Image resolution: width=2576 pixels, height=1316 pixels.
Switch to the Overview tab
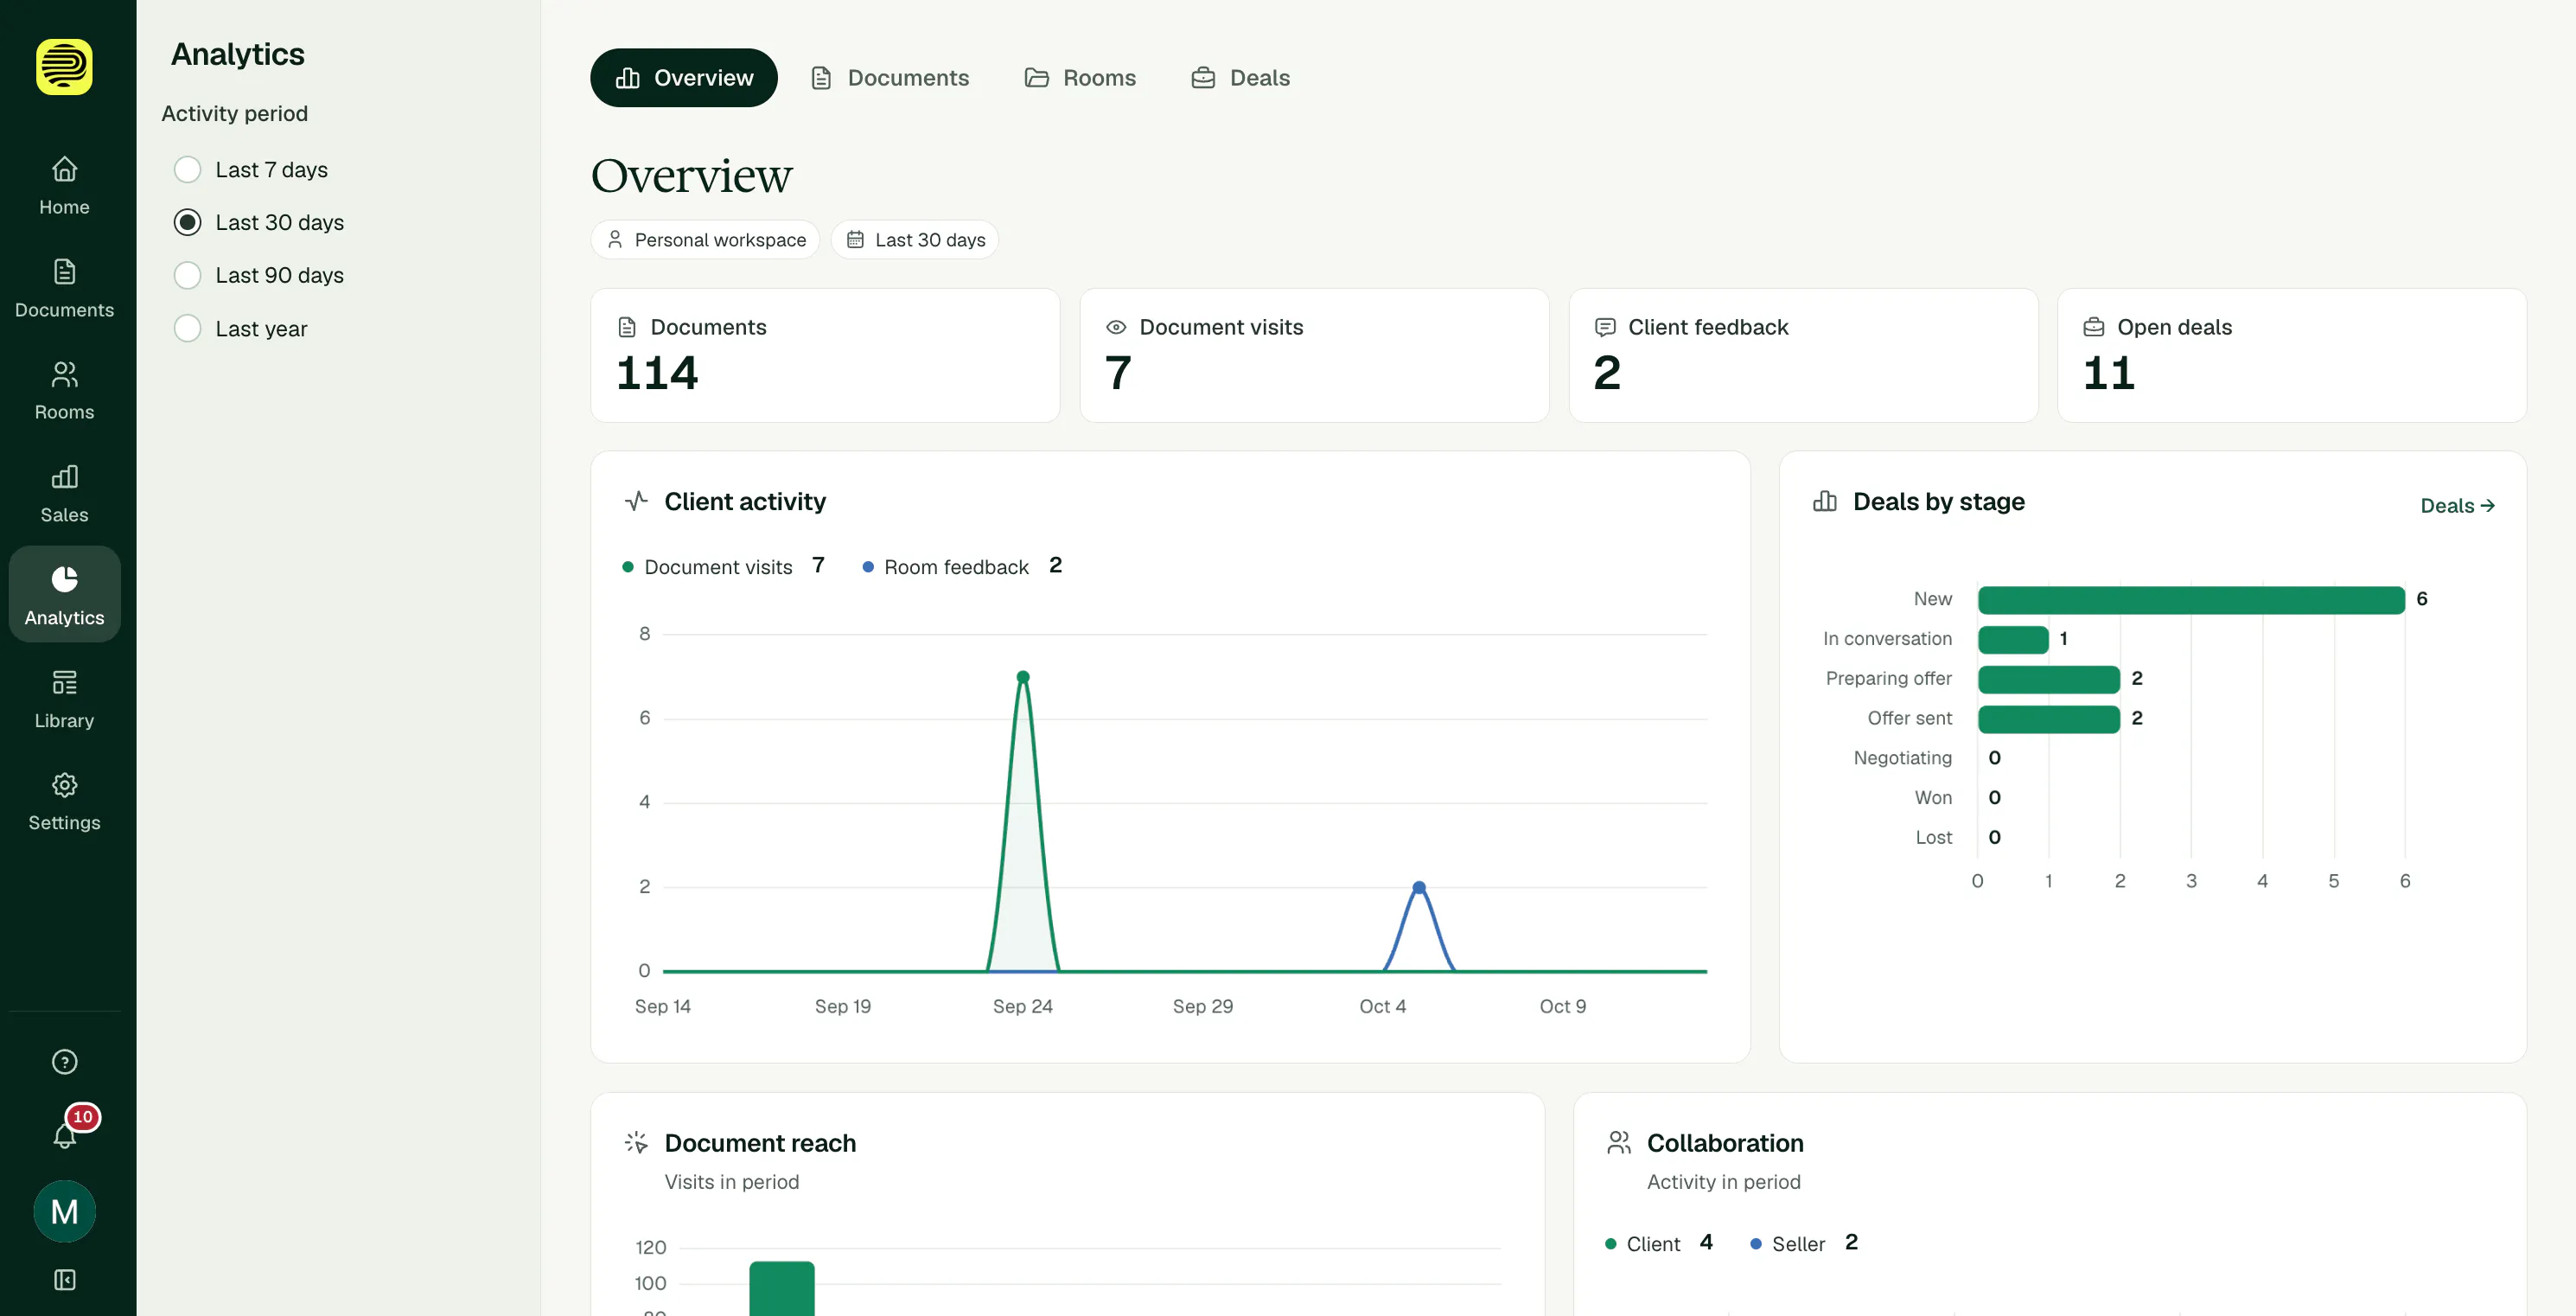tap(684, 78)
